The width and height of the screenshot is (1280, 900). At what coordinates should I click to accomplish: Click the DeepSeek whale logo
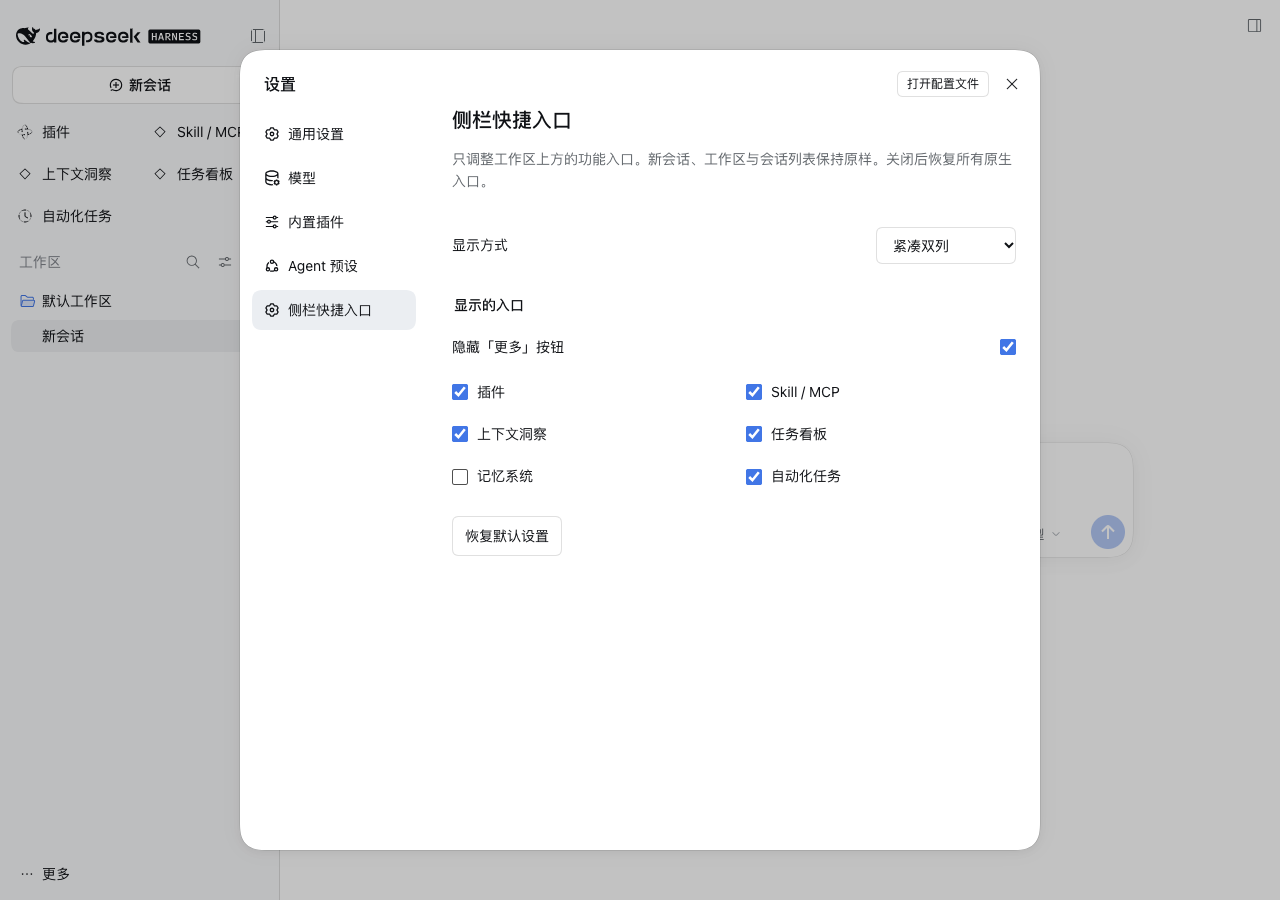28,36
